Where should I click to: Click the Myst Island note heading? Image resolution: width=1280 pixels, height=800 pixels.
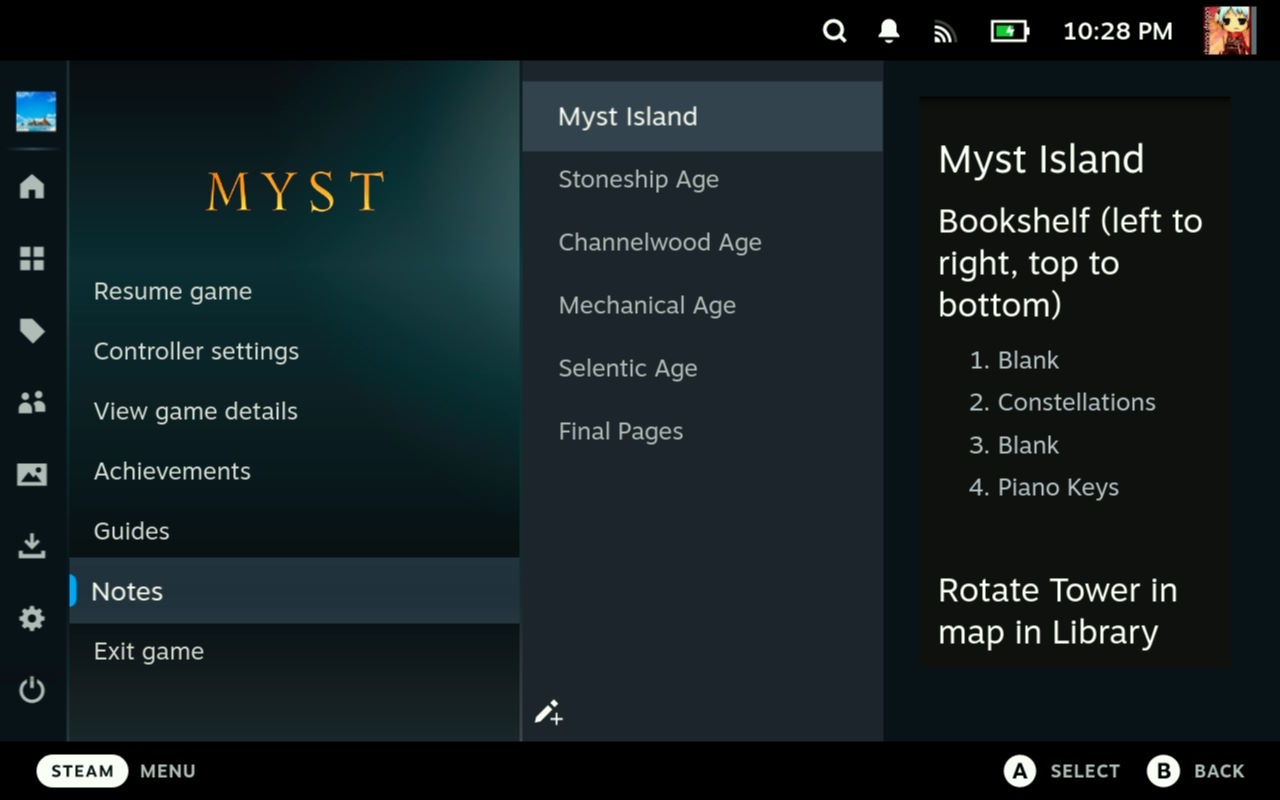click(1041, 159)
